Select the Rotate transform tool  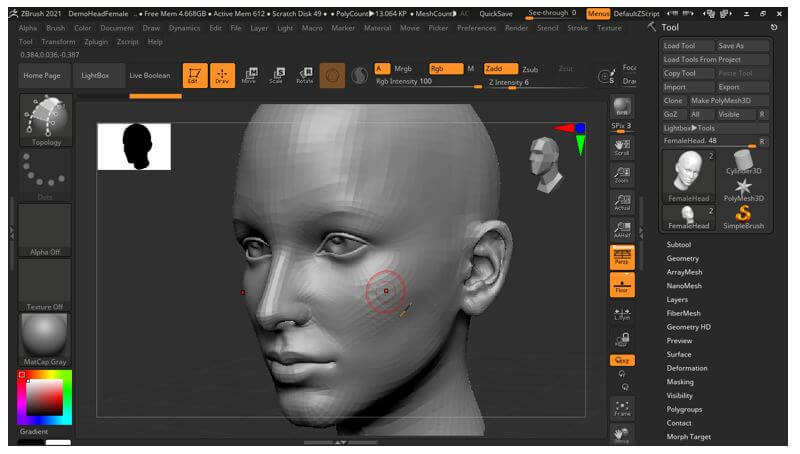305,75
